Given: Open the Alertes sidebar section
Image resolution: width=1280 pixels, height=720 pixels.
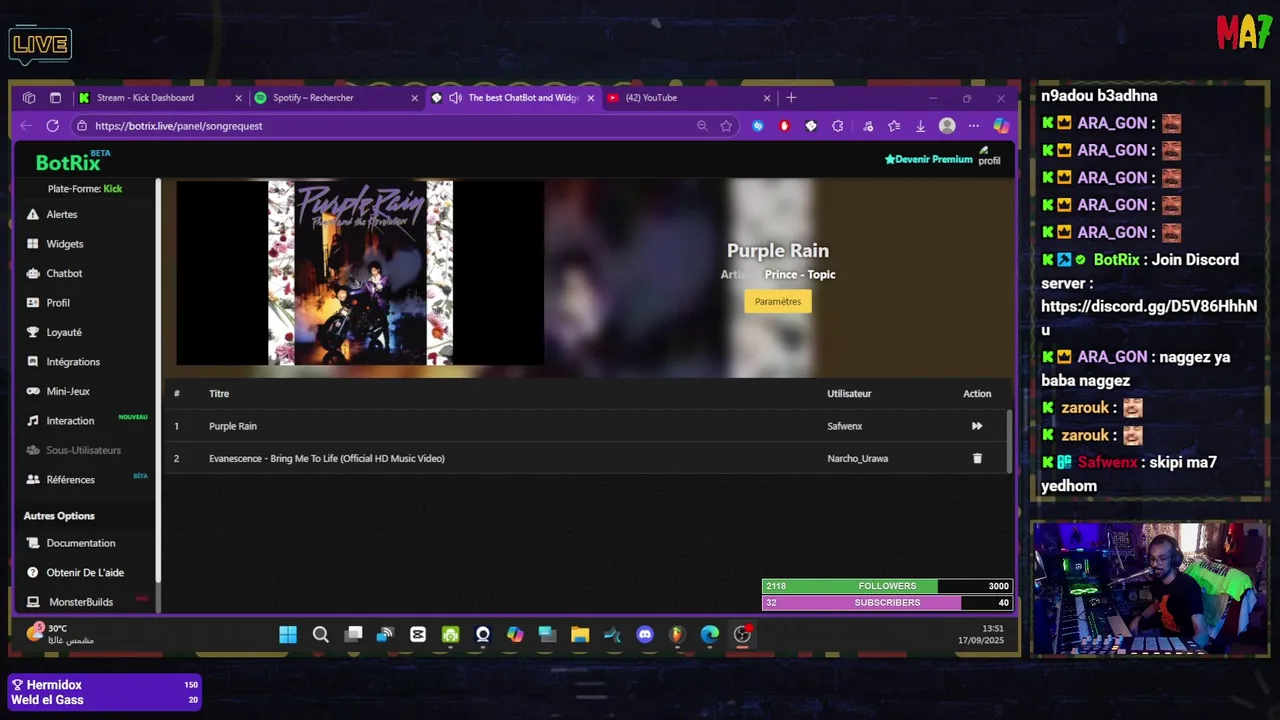Looking at the screenshot, I should 61,214.
